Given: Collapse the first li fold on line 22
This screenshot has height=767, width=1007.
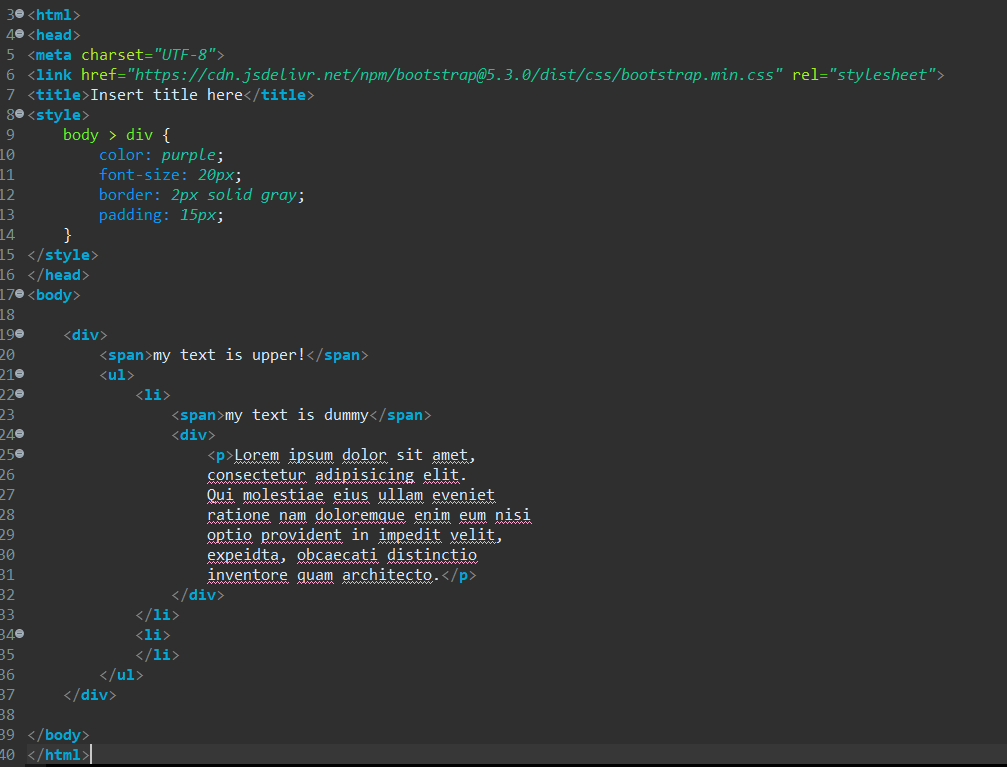Looking at the screenshot, I should (20, 393).
